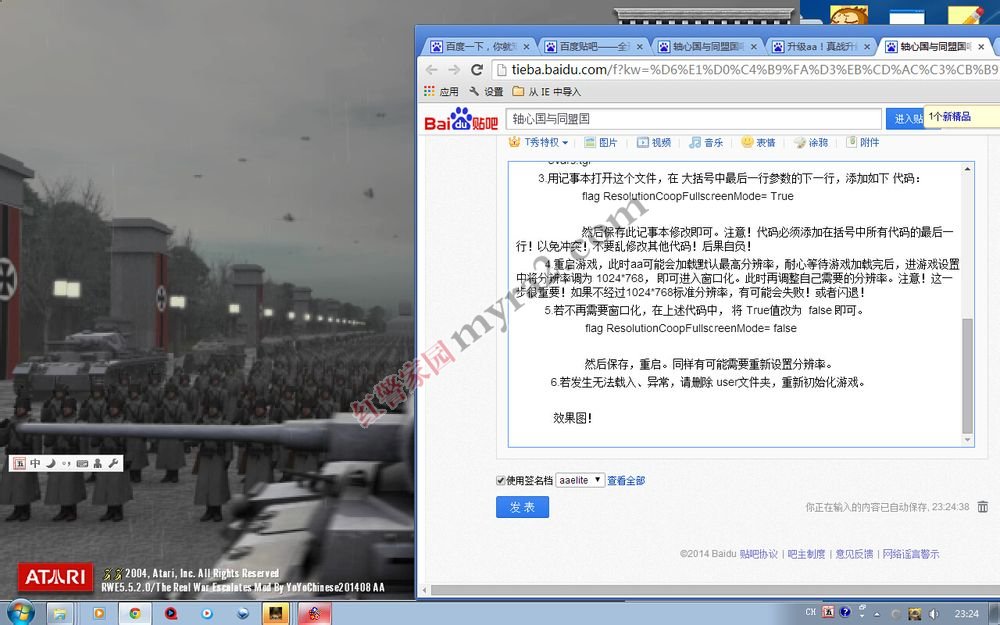This screenshot has width=1000, height=625.
Task: Open the orange media player taskbar icon
Action: coord(99,614)
